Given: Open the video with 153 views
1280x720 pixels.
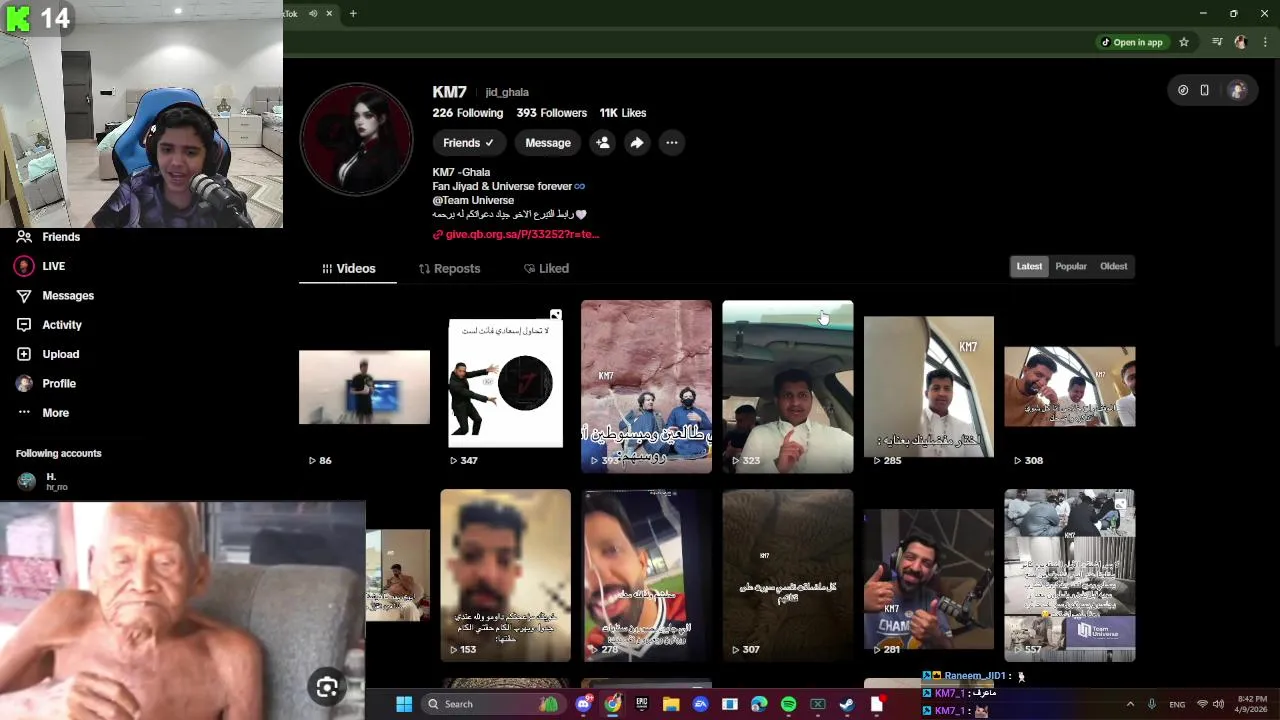Looking at the screenshot, I should point(505,575).
